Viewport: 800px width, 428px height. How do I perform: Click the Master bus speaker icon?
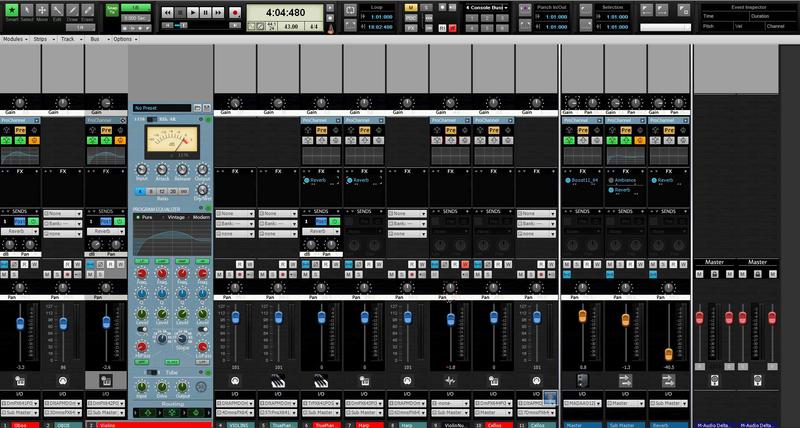coord(582,381)
